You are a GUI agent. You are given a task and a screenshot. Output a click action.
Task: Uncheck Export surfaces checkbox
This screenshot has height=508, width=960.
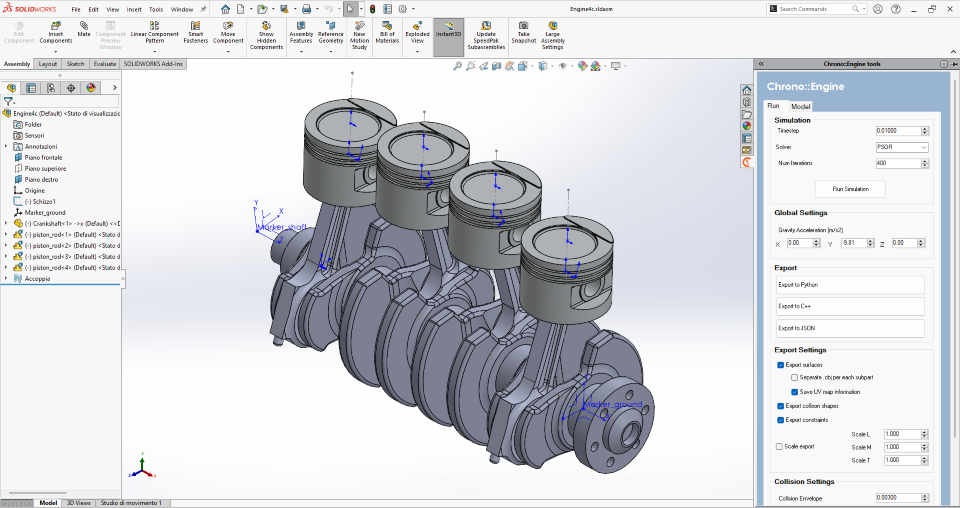[x=781, y=365]
